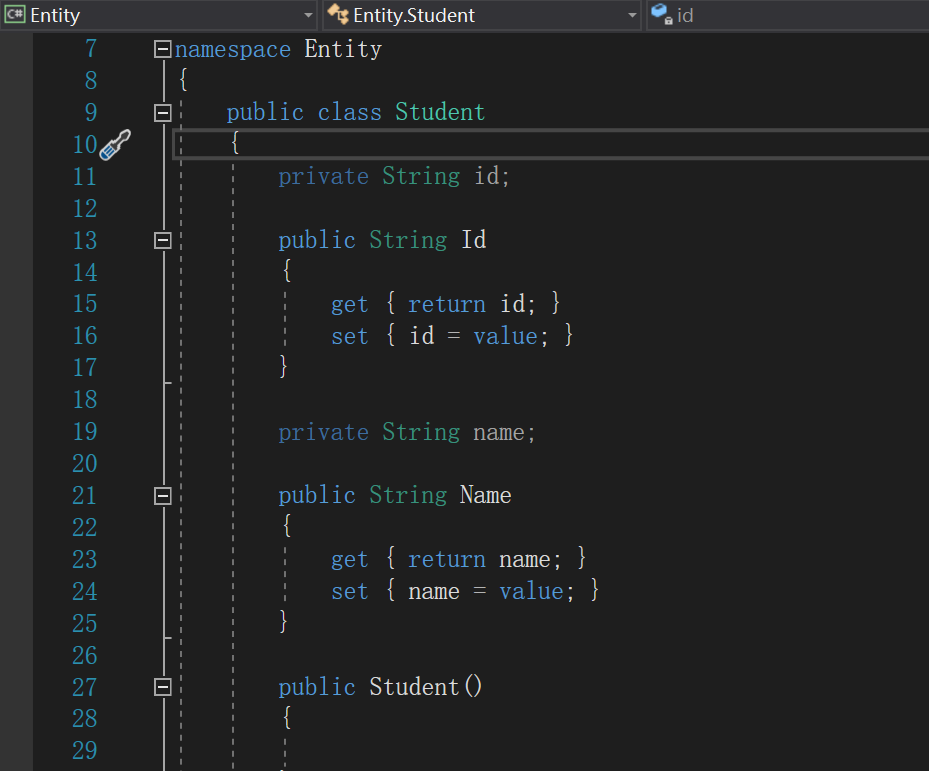The width and height of the screenshot is (929, 771).
Task: Click the 'Student' class name on line 9
Action: tap(440, 112)
